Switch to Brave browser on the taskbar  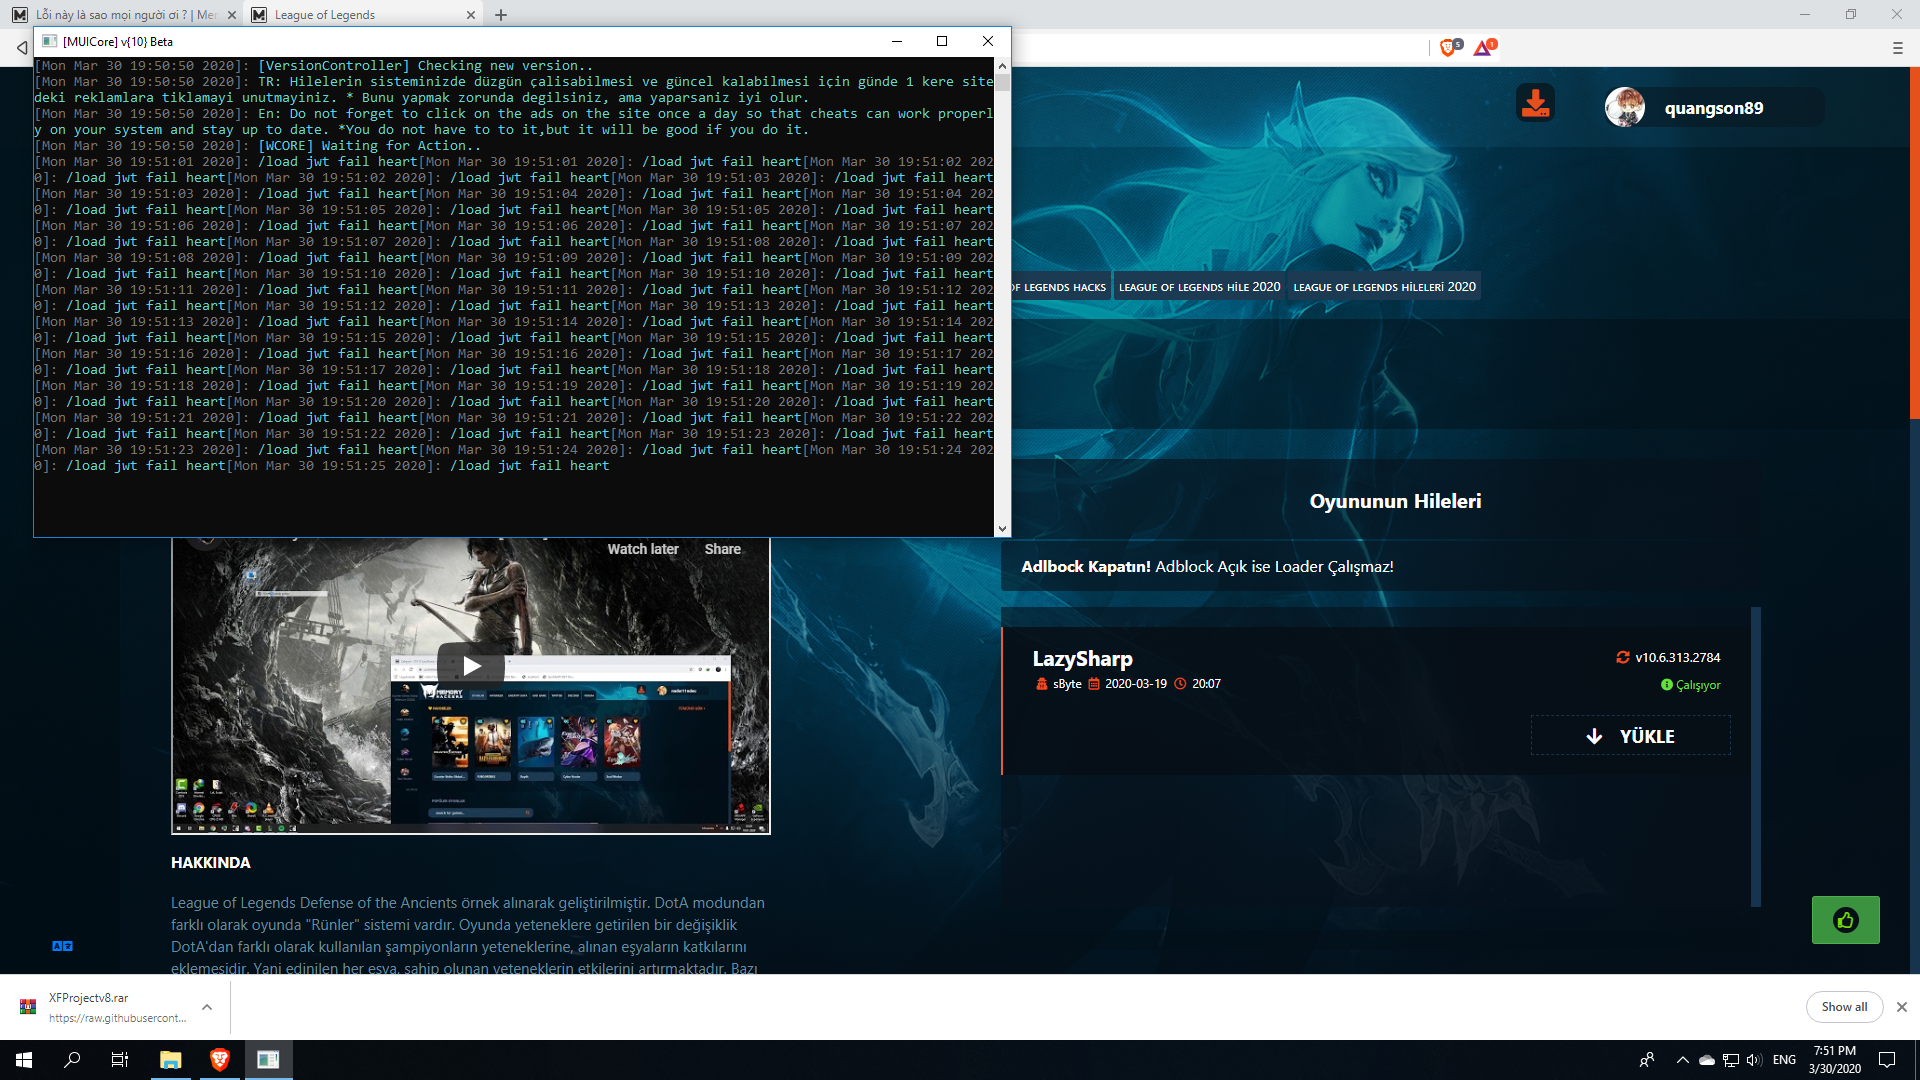point(219,1060)
